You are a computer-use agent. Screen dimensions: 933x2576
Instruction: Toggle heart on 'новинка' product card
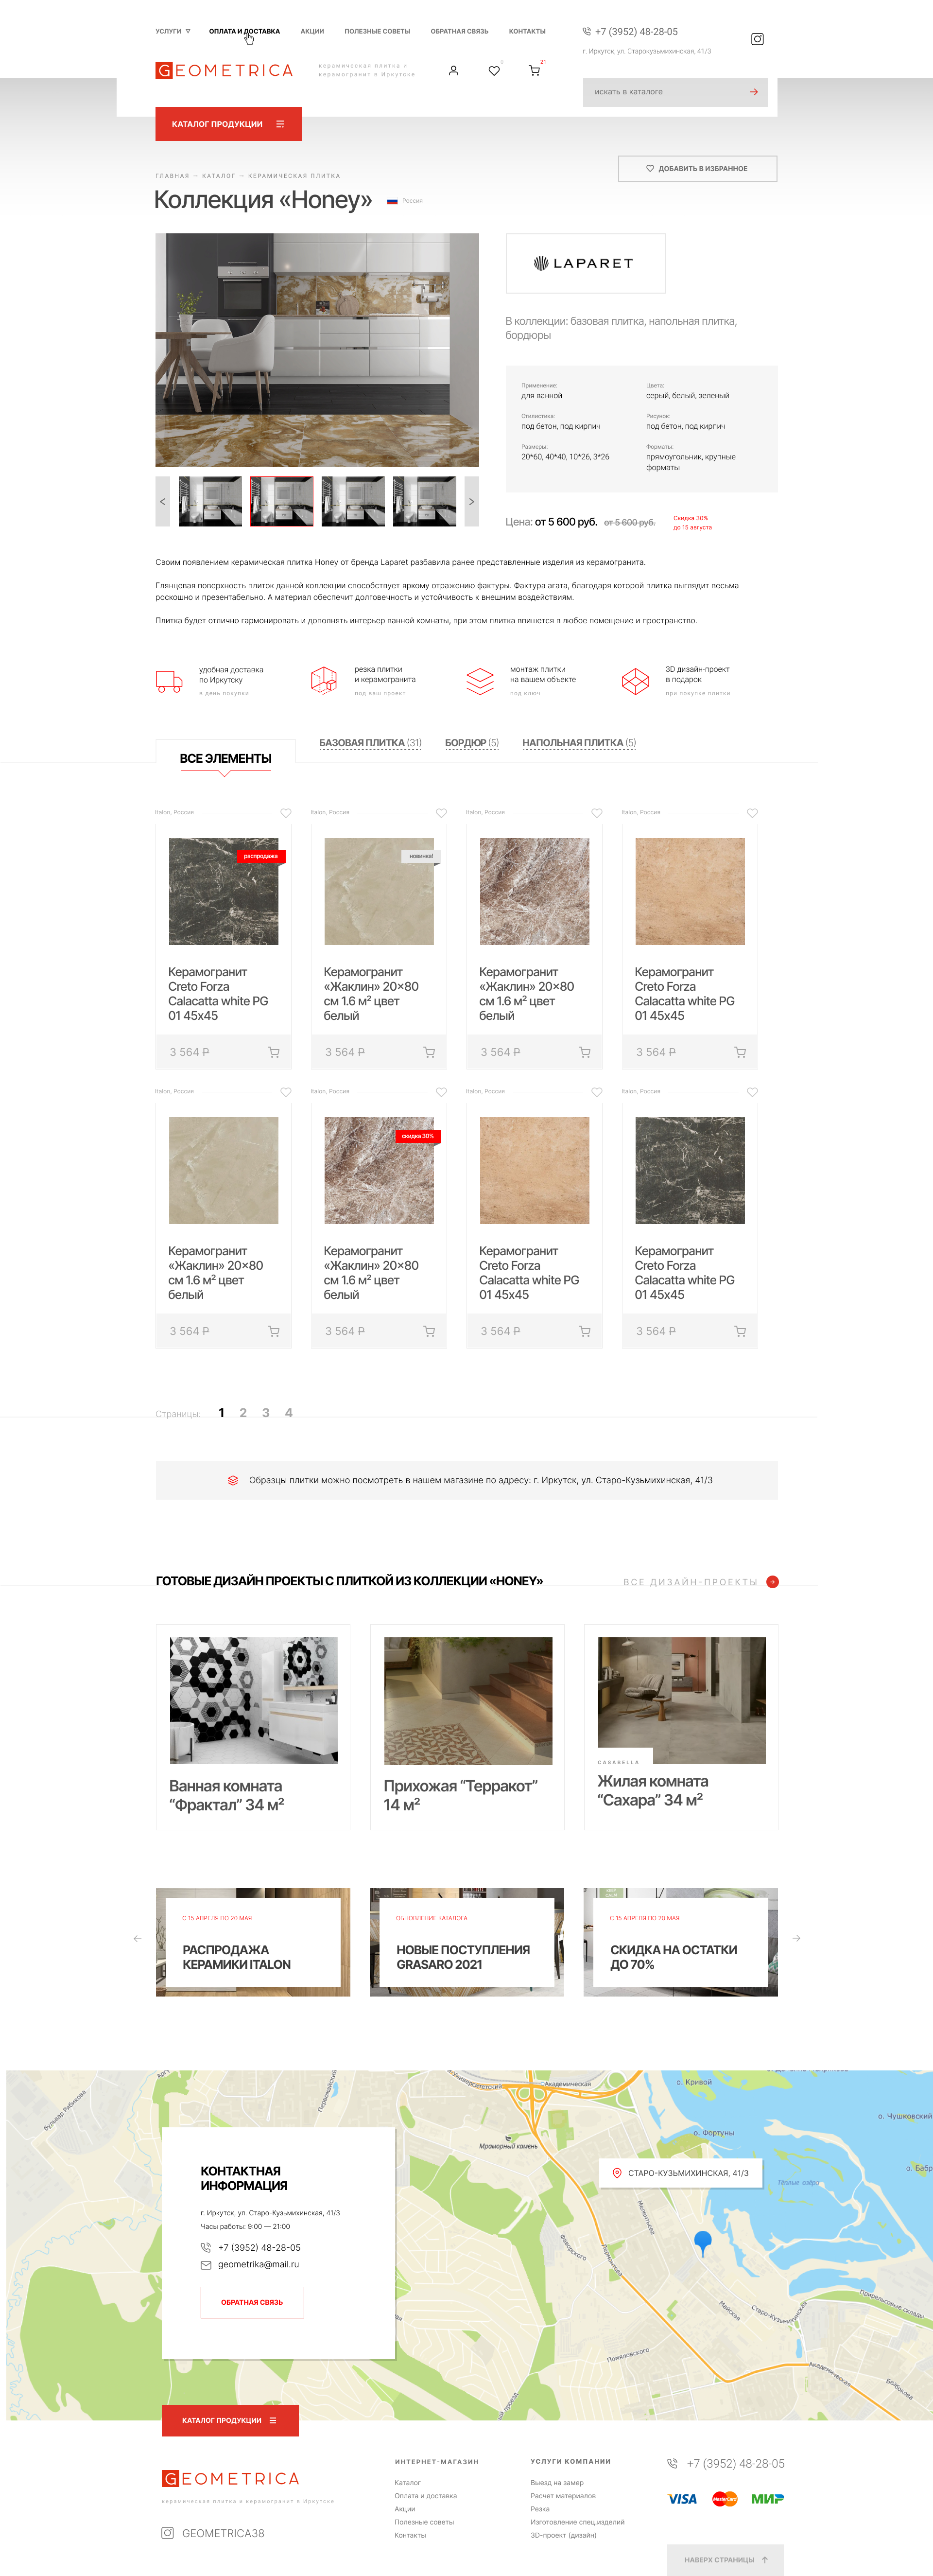click(x=441, y=813)
